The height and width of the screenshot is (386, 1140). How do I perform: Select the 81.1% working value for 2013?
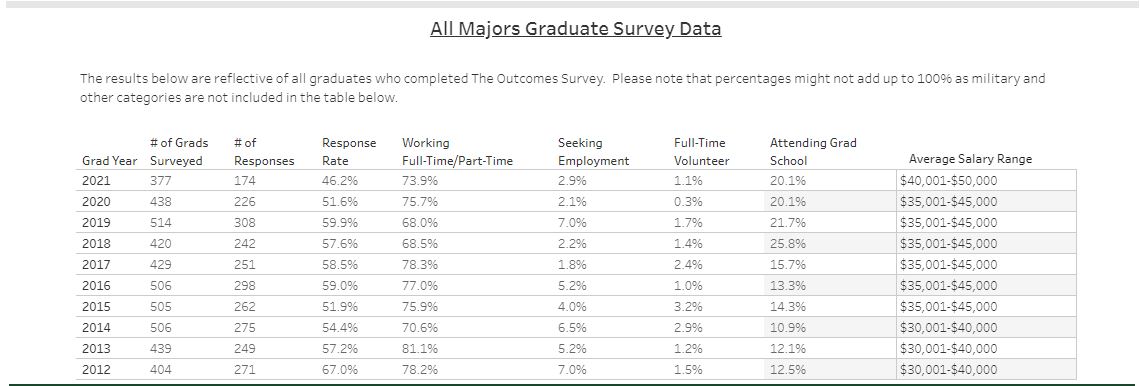(420, 348)
